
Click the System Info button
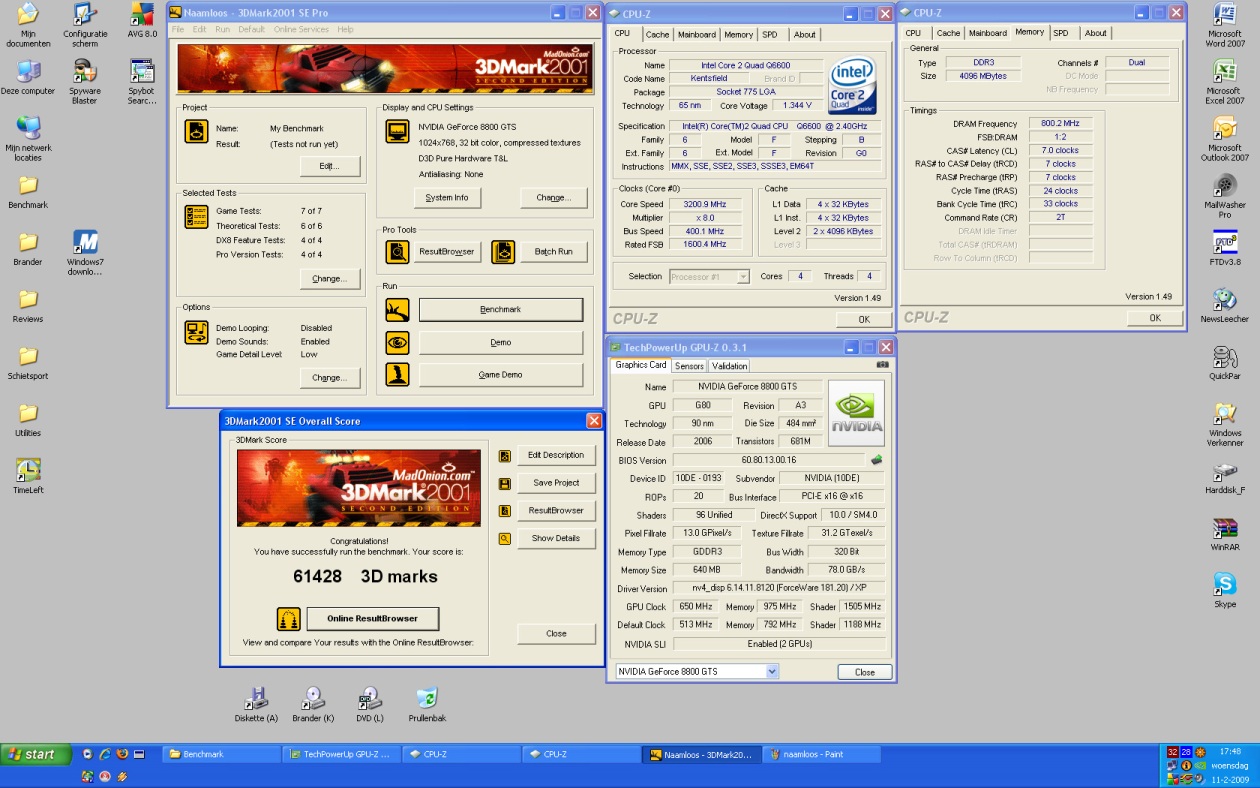[447, 198]
